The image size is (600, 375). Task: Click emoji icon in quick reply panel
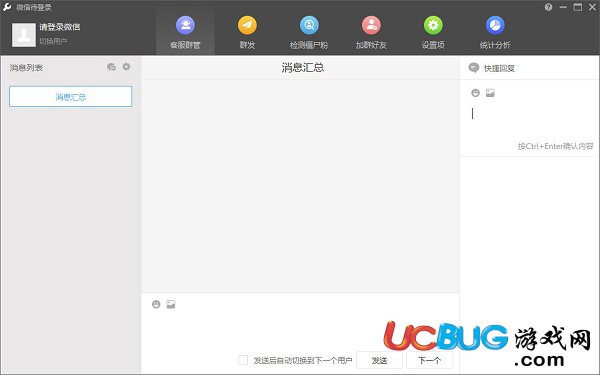pos(475,93)
